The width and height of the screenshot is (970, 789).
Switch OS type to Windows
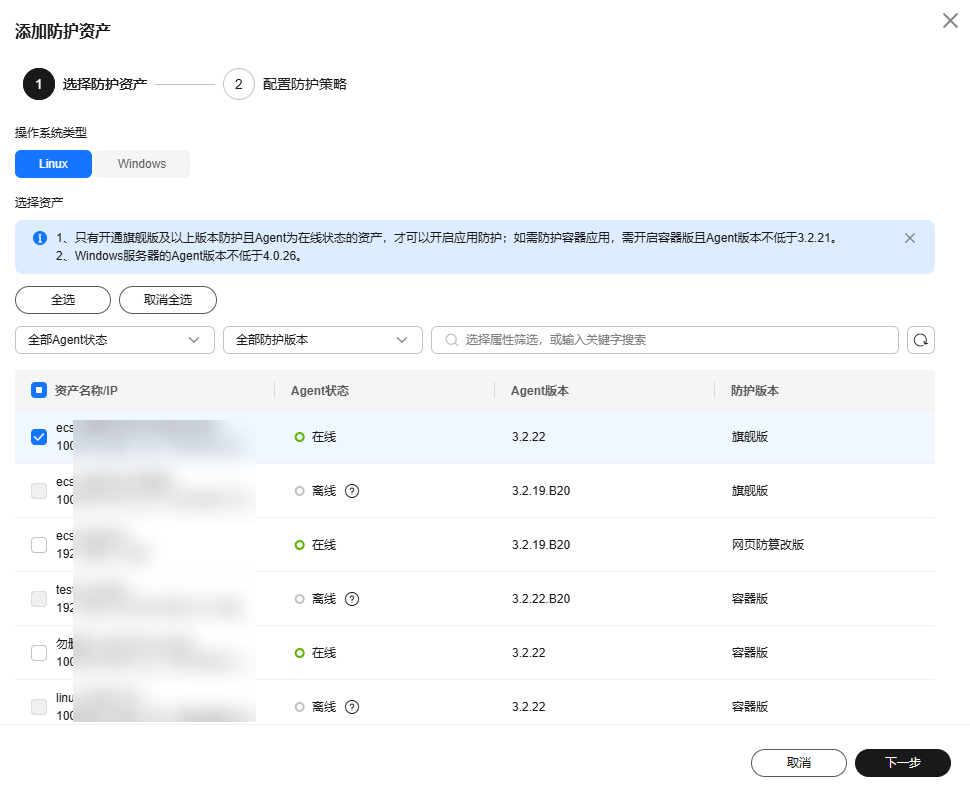click(142, 164)
